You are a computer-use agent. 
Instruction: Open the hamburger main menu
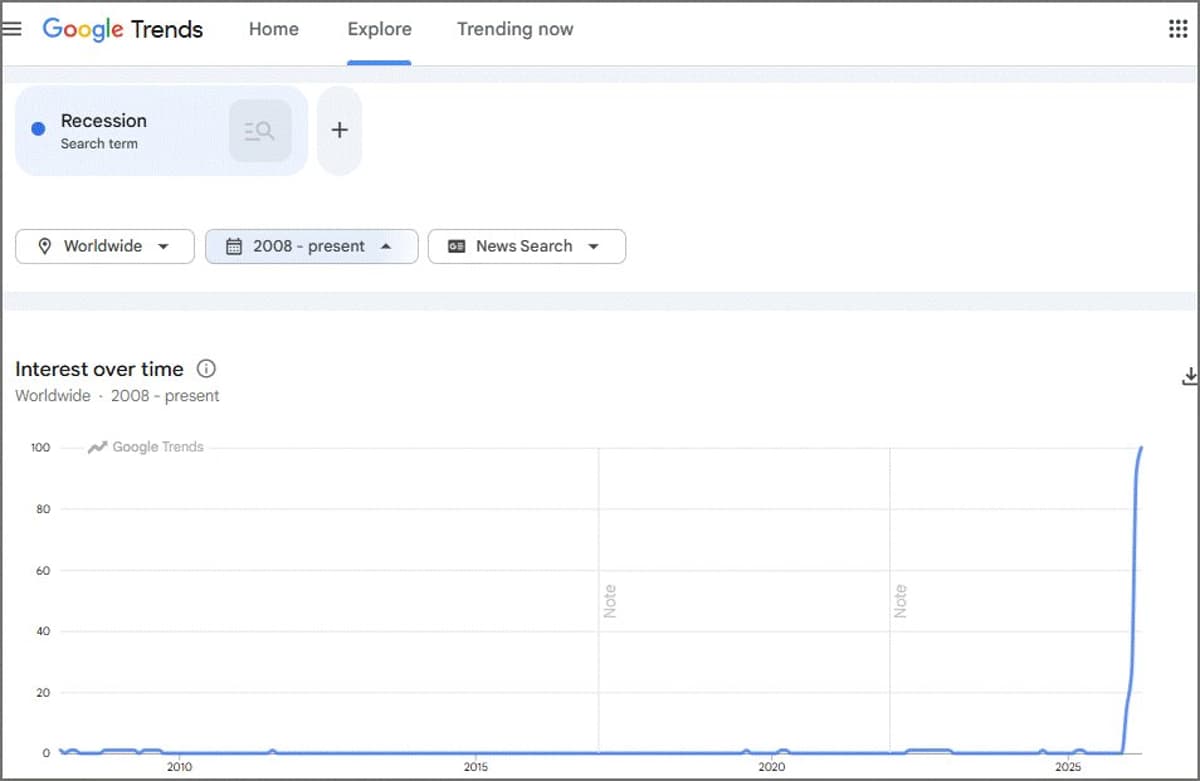12,29
